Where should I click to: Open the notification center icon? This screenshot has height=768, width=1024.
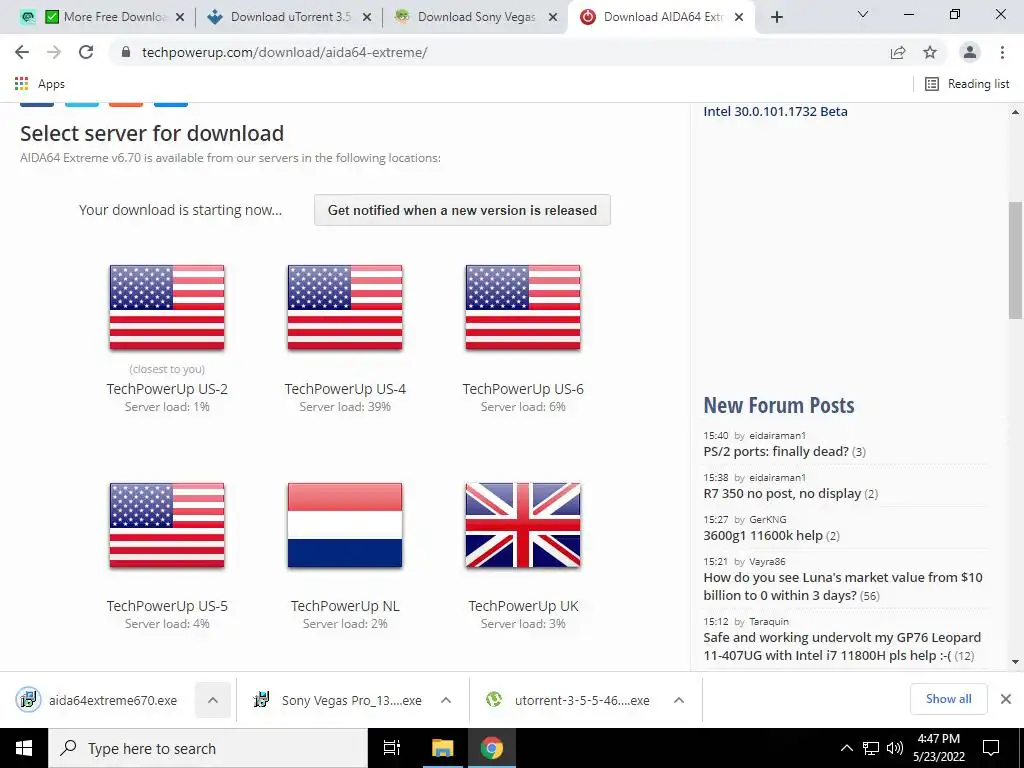pyautogui.click(x=991, y=748)
